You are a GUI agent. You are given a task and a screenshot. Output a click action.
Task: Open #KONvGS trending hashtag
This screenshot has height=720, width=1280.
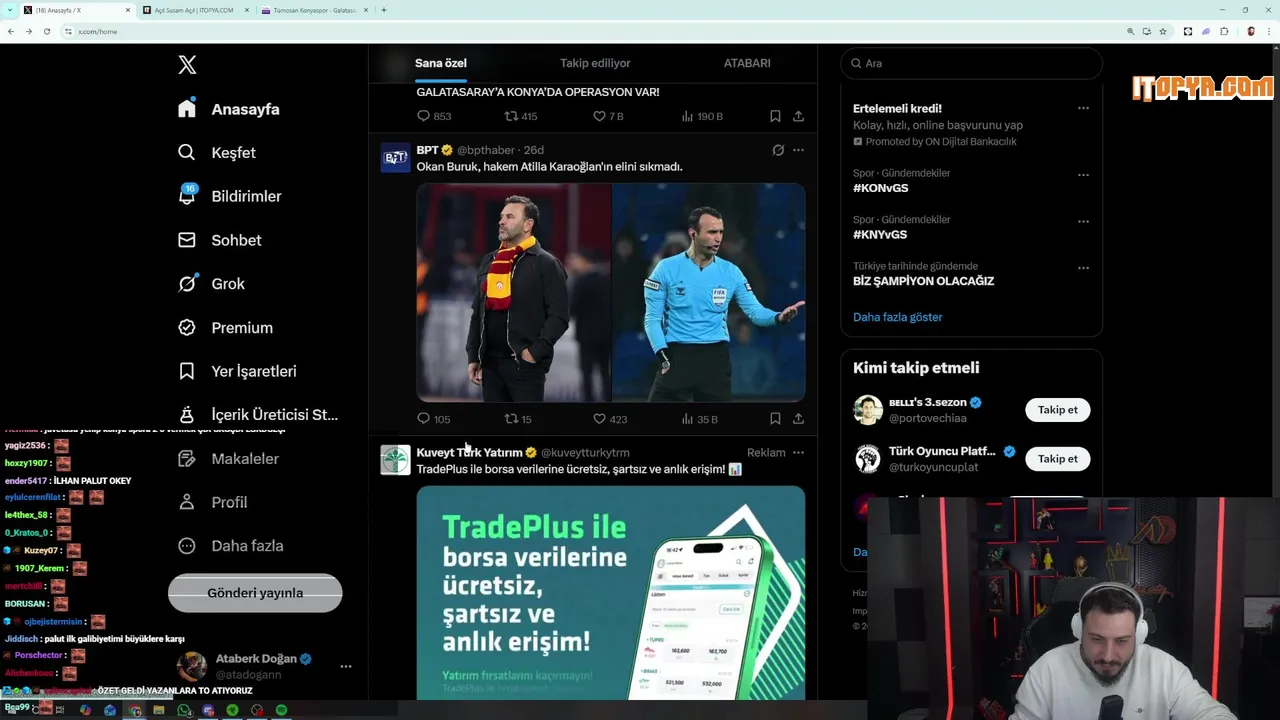(x=881, y=188)
